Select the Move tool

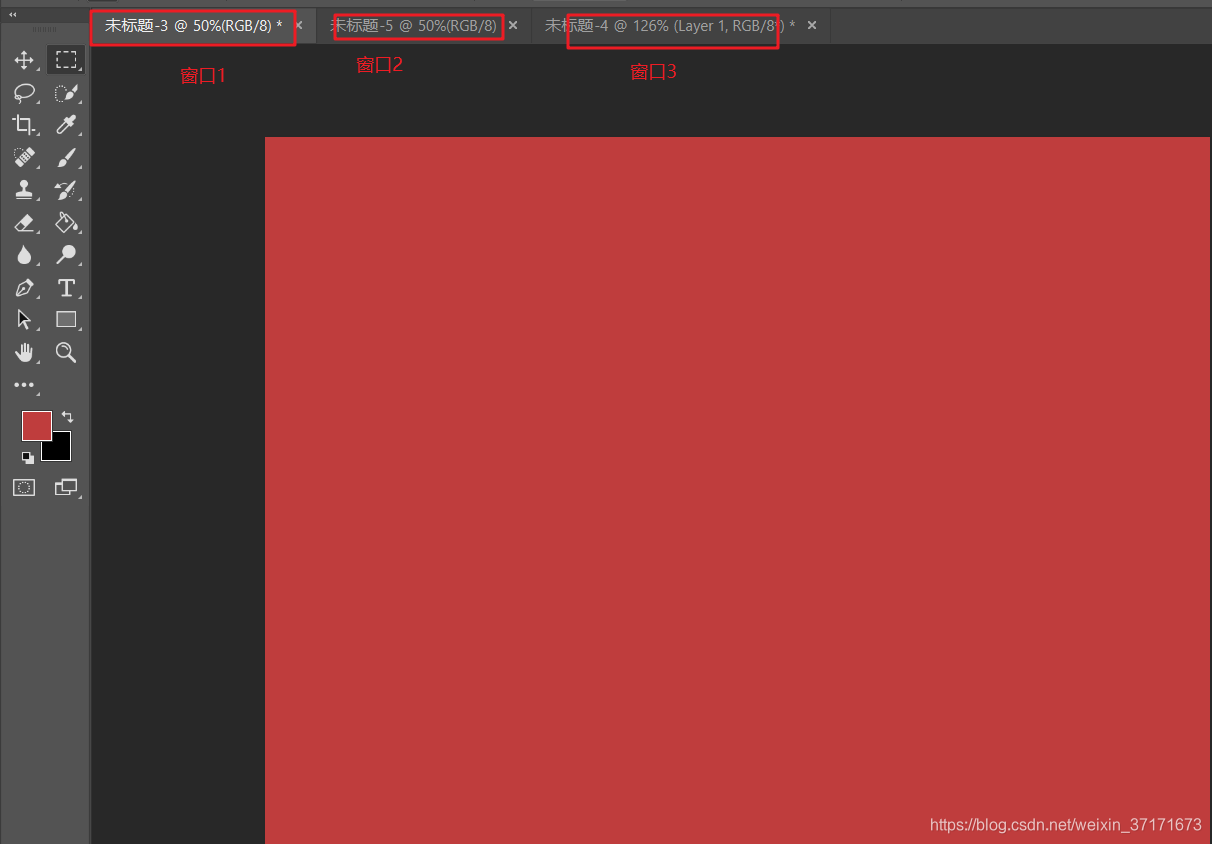pos(24,60)
